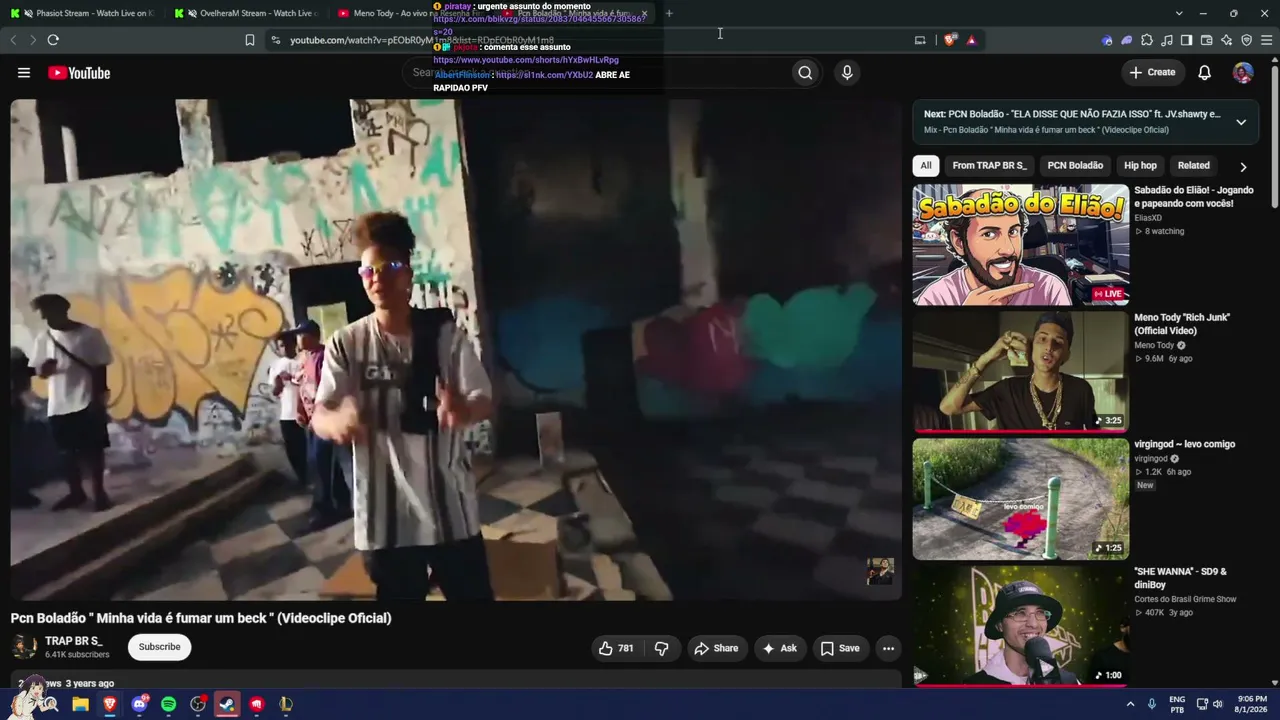Open the TRAP BR S_ channel avatar

pos(24,647)
